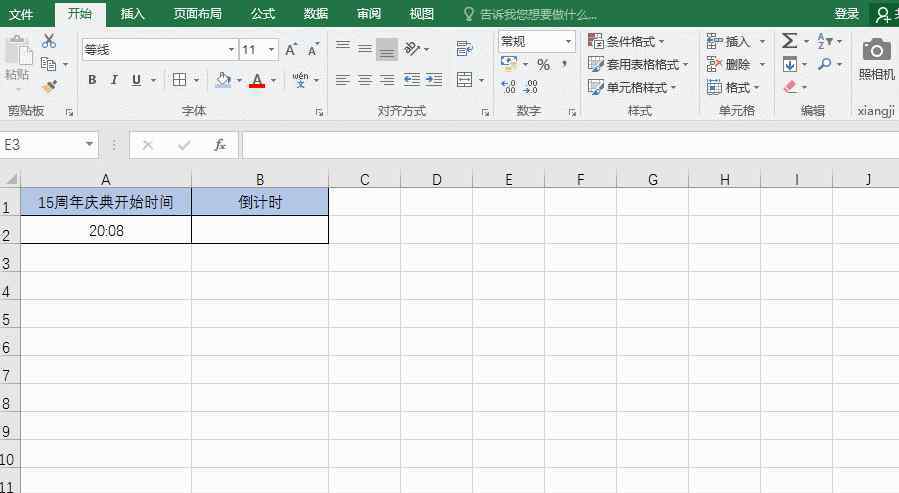Click AutoSum sigma icon

pos(789,41)
